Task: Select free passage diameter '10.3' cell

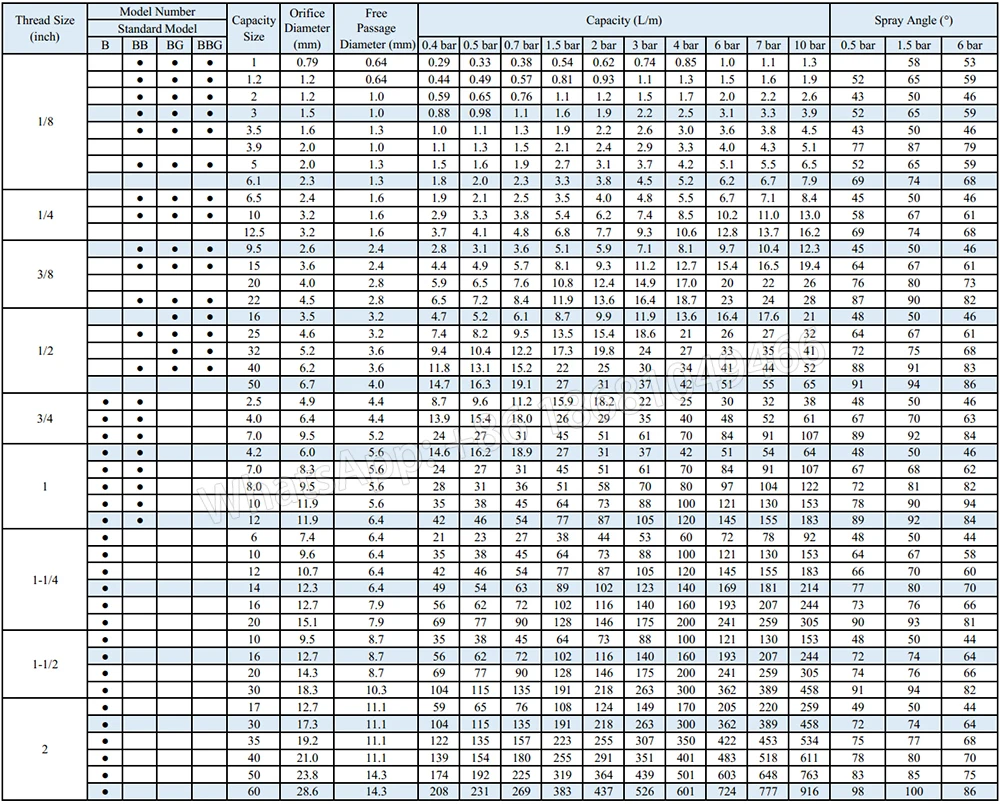Action: coord(376,690)
